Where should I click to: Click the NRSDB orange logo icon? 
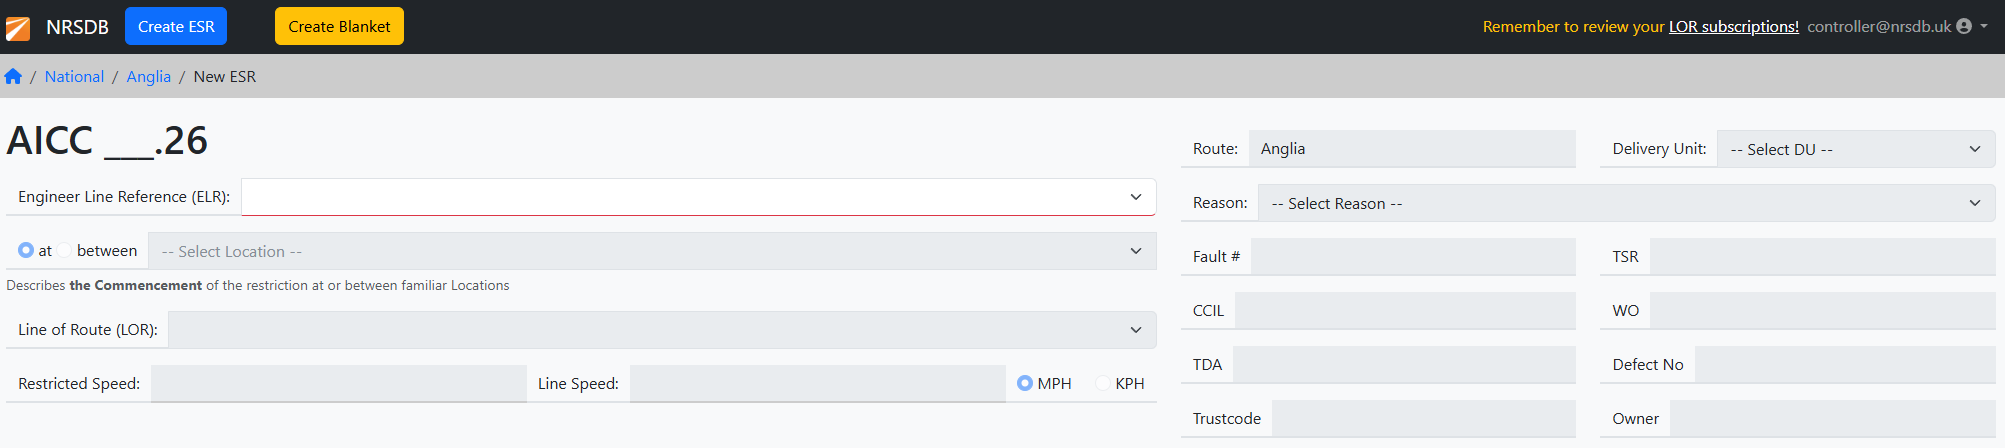[18, 28]
